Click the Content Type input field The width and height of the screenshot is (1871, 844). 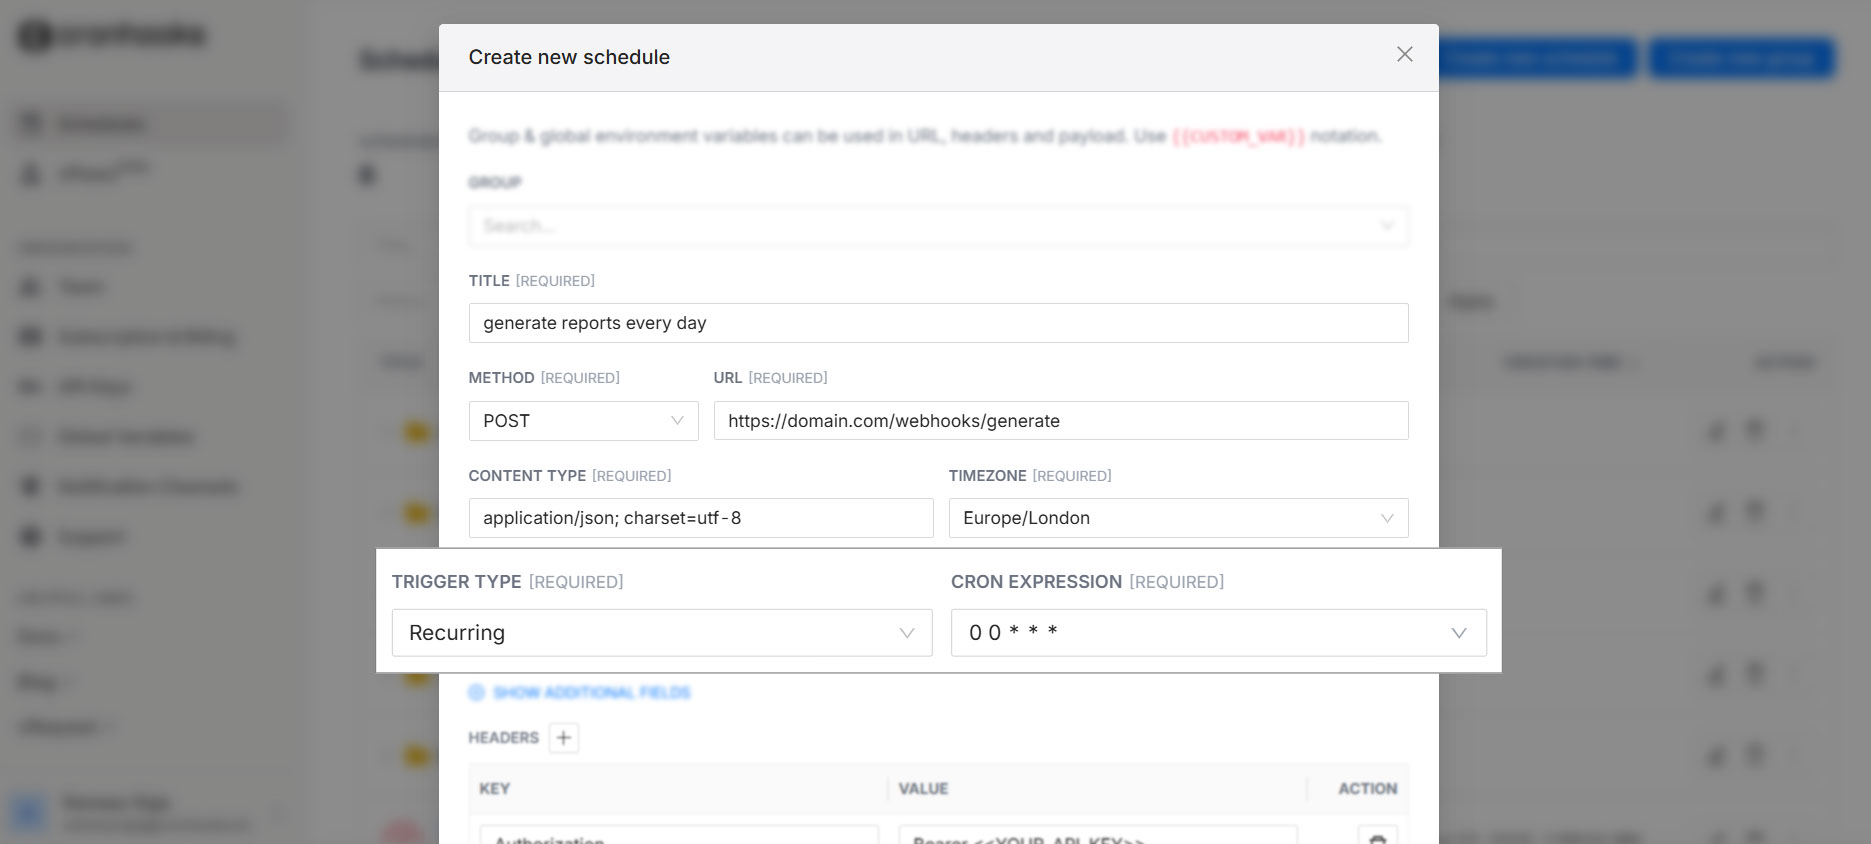701,518
